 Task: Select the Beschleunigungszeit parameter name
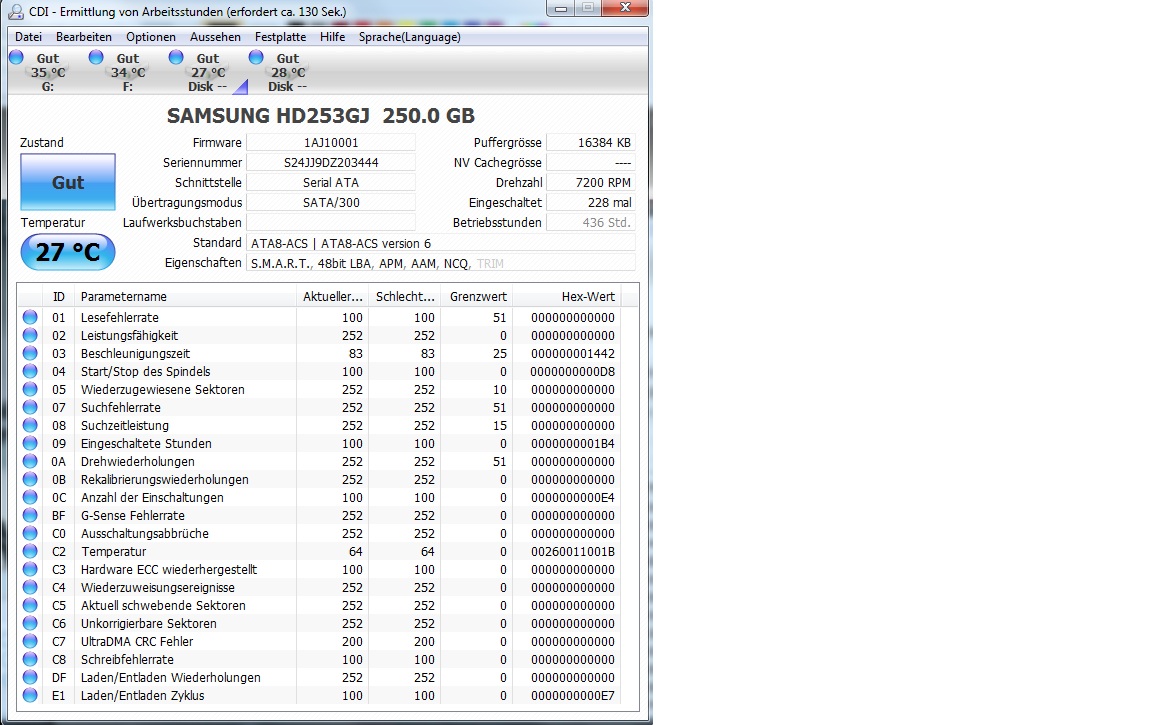point(135,353)
